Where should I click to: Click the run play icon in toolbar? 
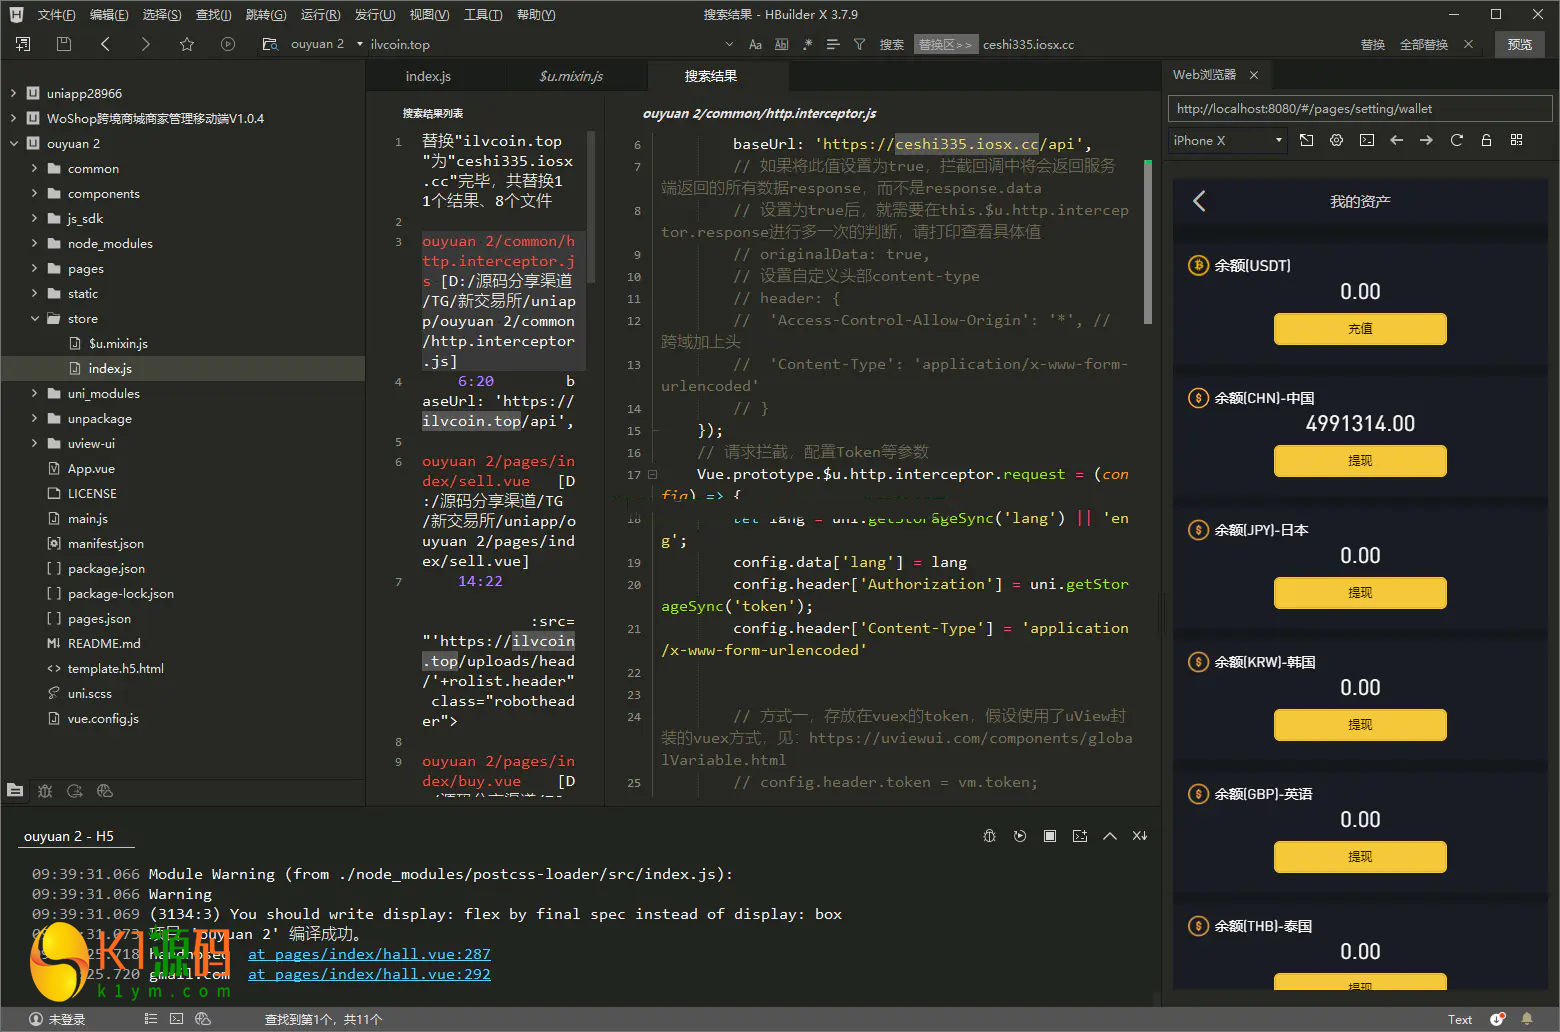tap(228, 44)
